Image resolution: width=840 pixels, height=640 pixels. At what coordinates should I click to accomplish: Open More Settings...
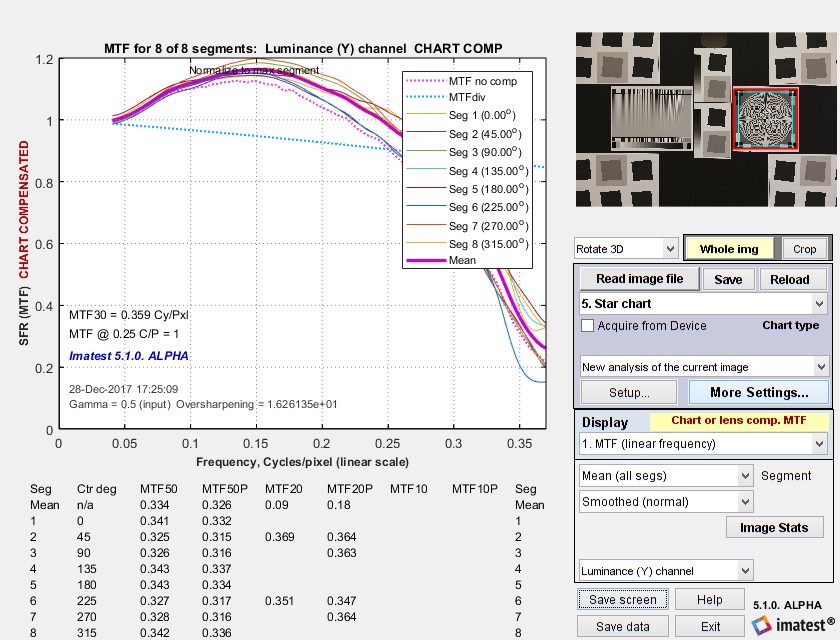tap(759, 393)
